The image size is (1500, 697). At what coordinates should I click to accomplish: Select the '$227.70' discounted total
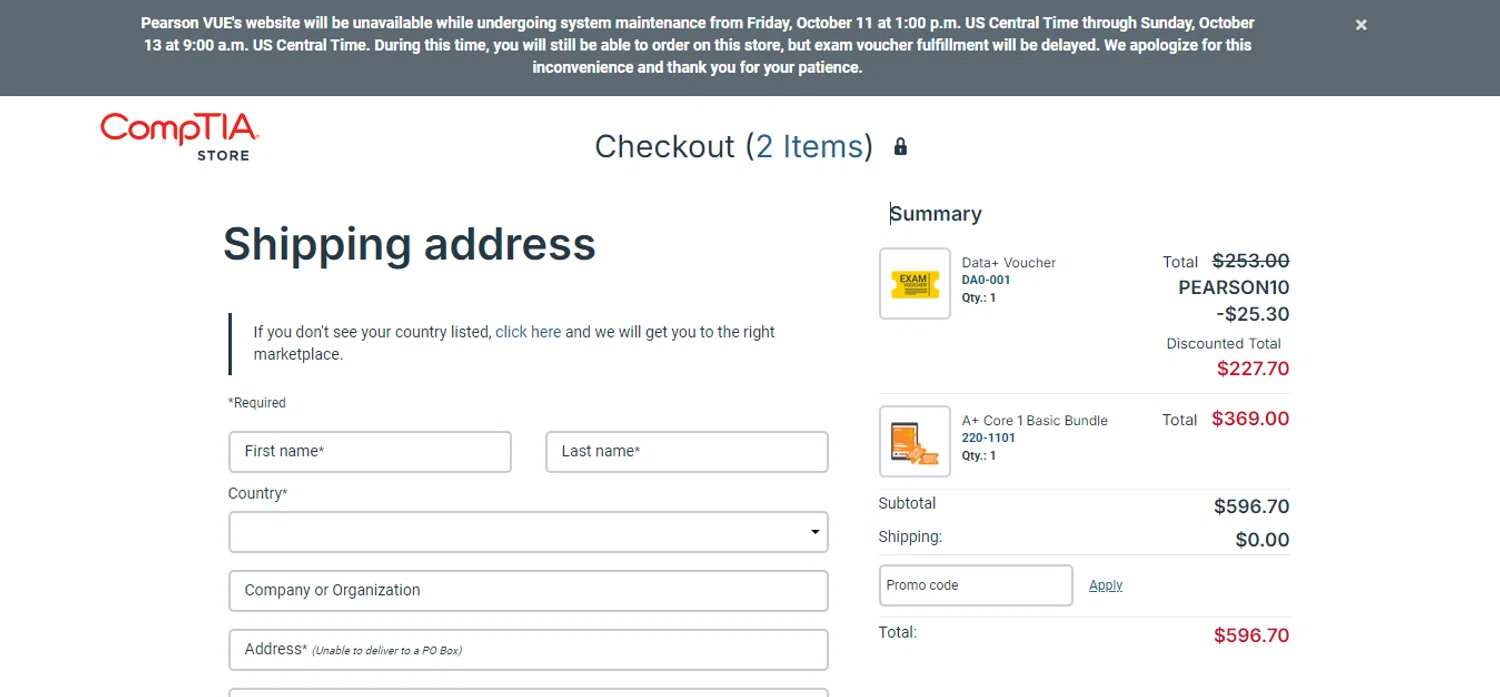[1253, 369]
